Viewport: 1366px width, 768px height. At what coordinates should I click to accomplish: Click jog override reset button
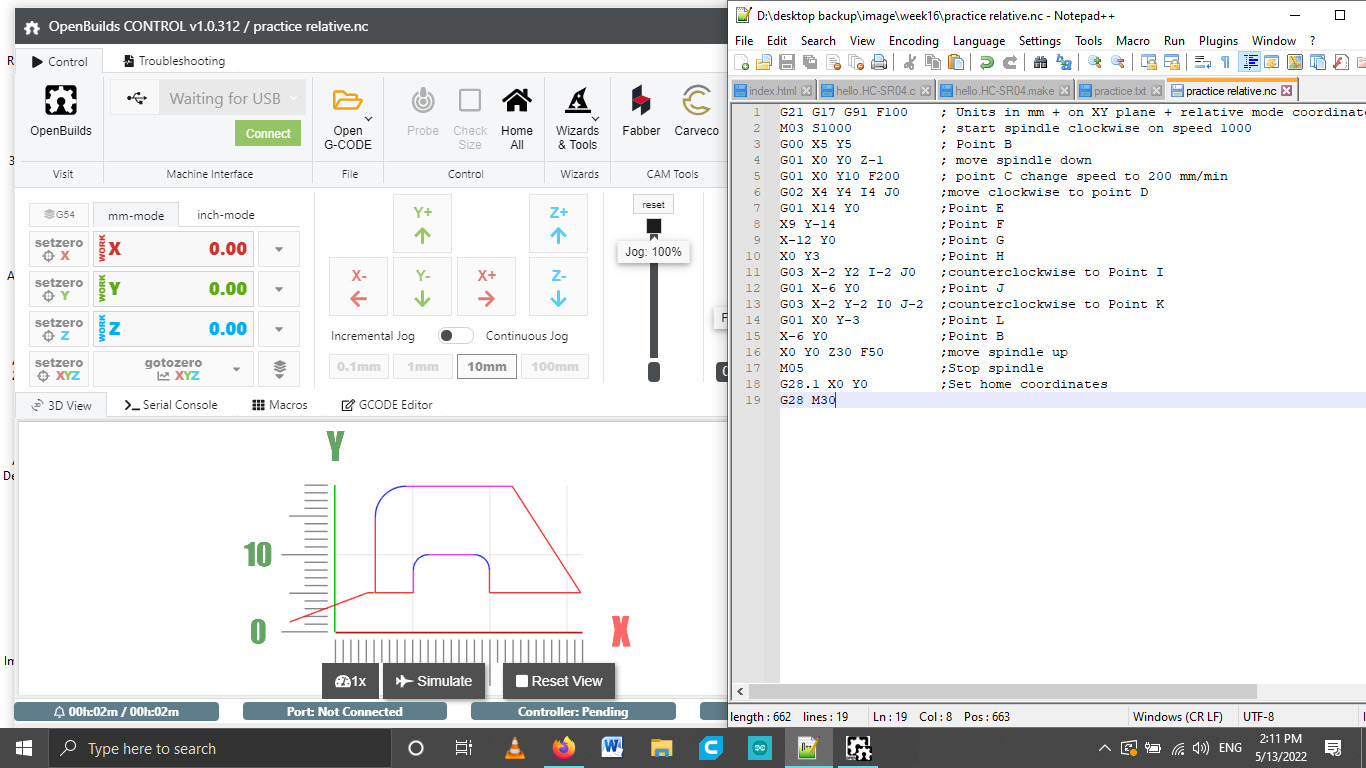coord(654,204)
